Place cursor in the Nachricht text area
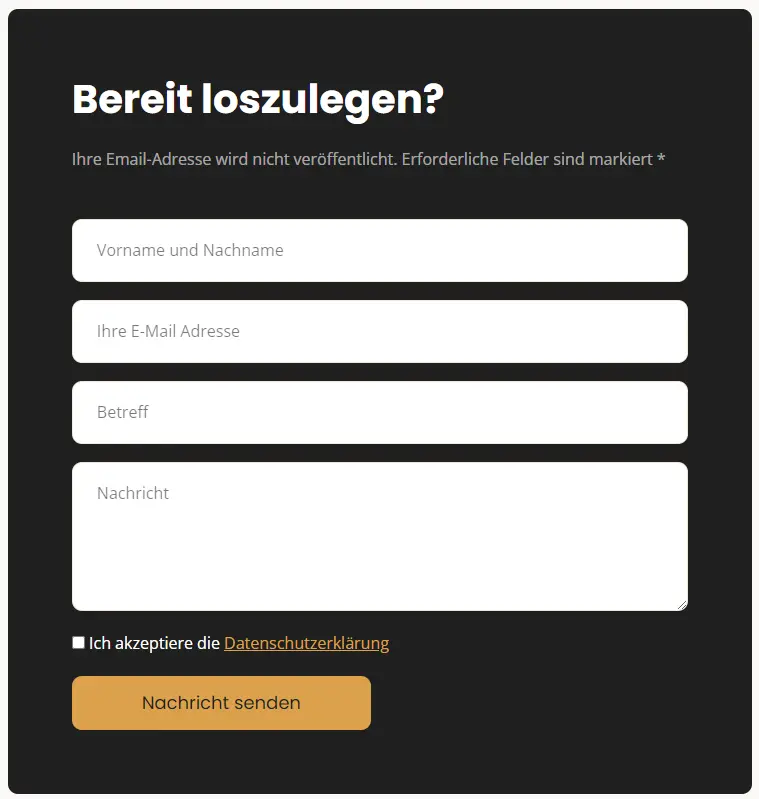This screenshot has height=799, width=759. pos(380,536)
